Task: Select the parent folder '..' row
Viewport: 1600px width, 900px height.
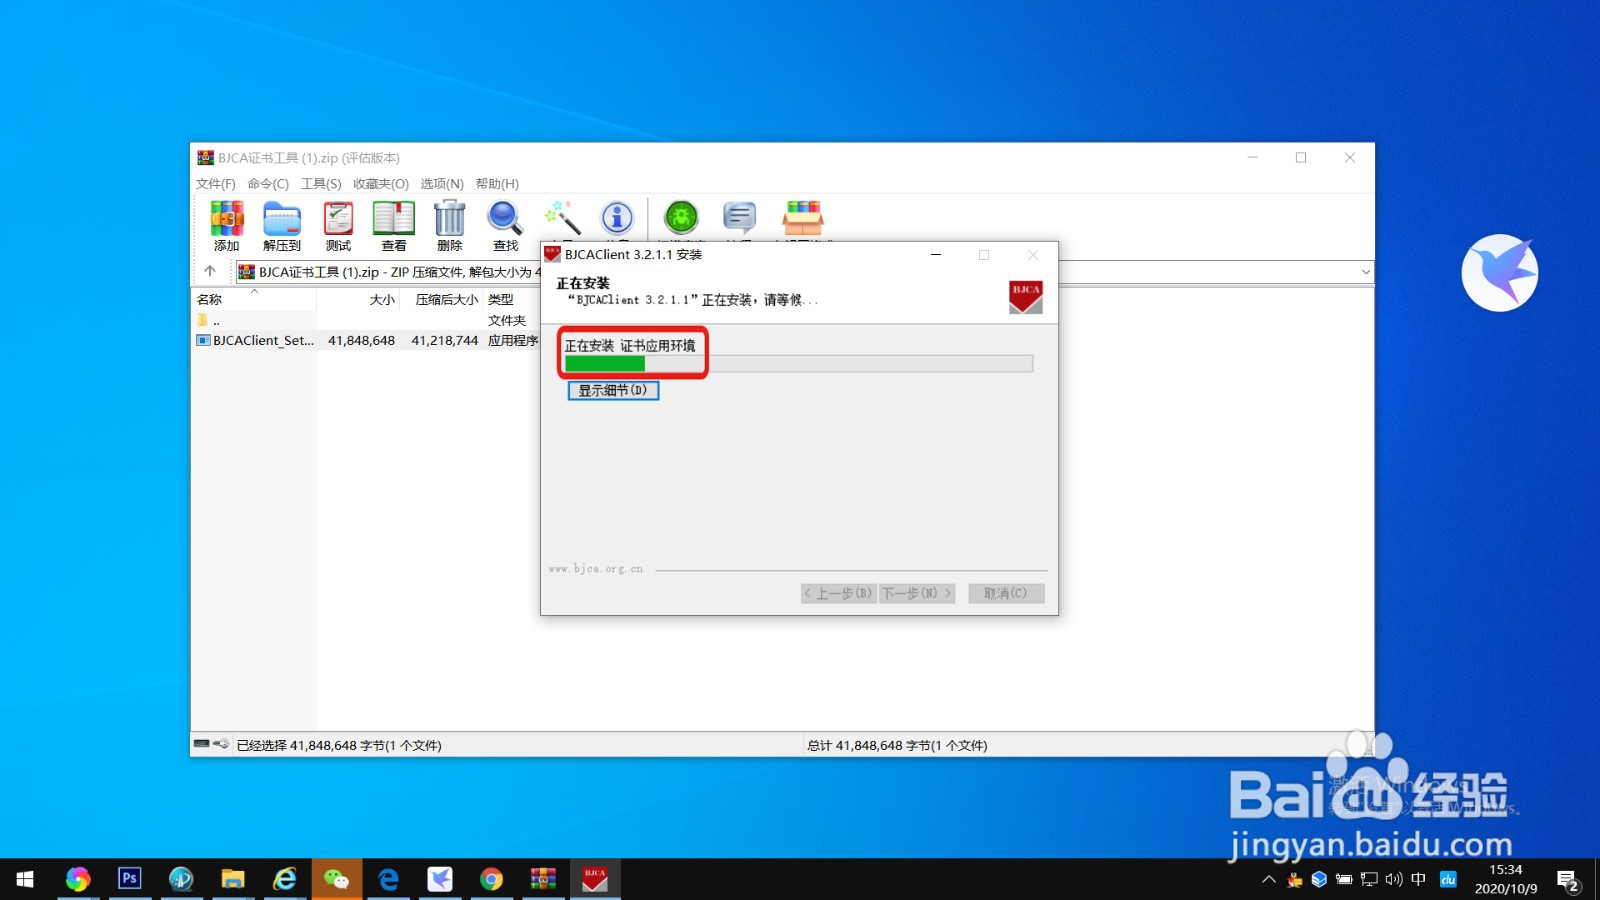Action: tap(366, 320)
